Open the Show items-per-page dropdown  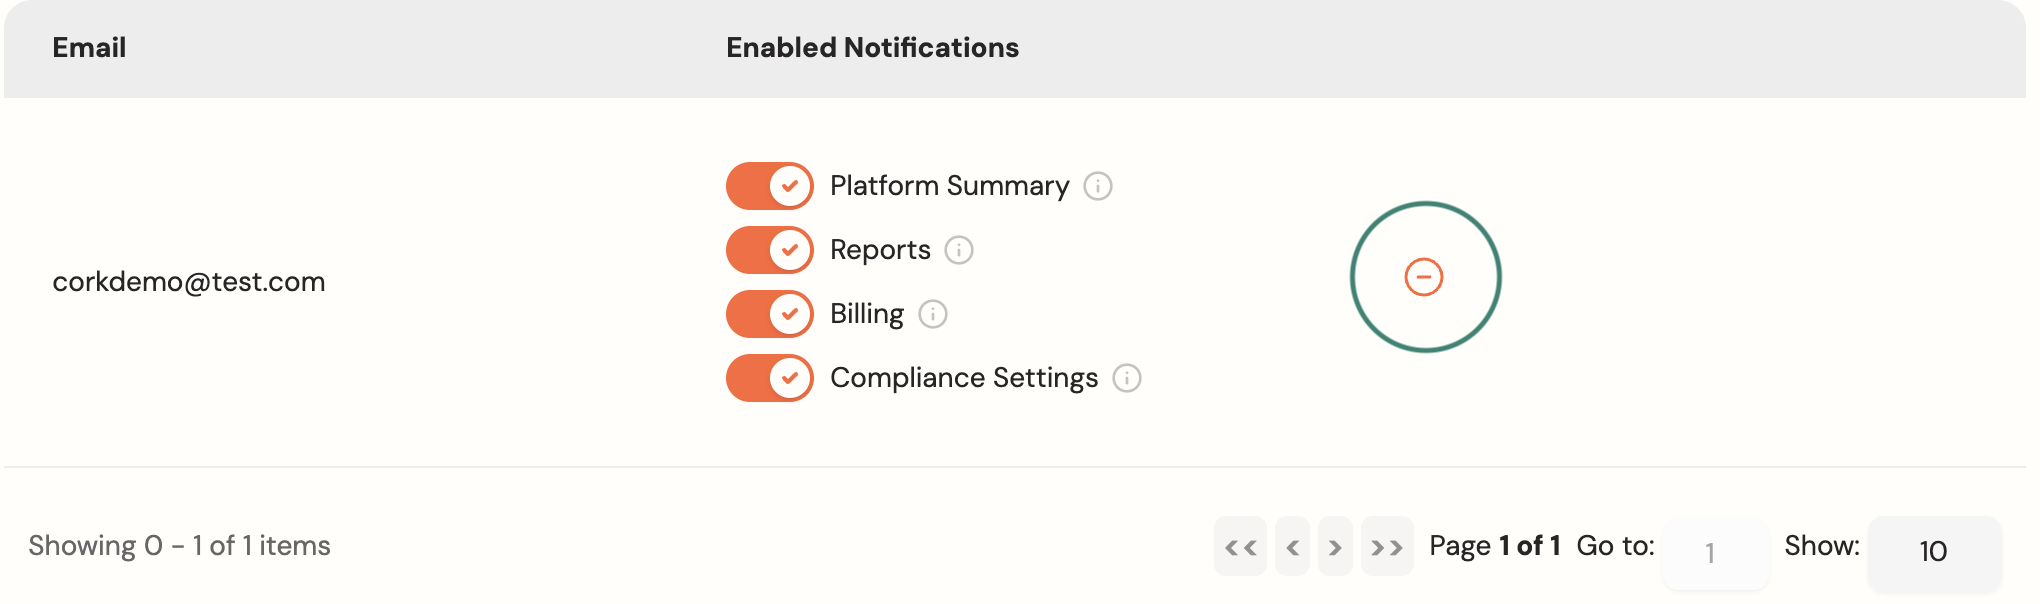[x=1934, y=551]
